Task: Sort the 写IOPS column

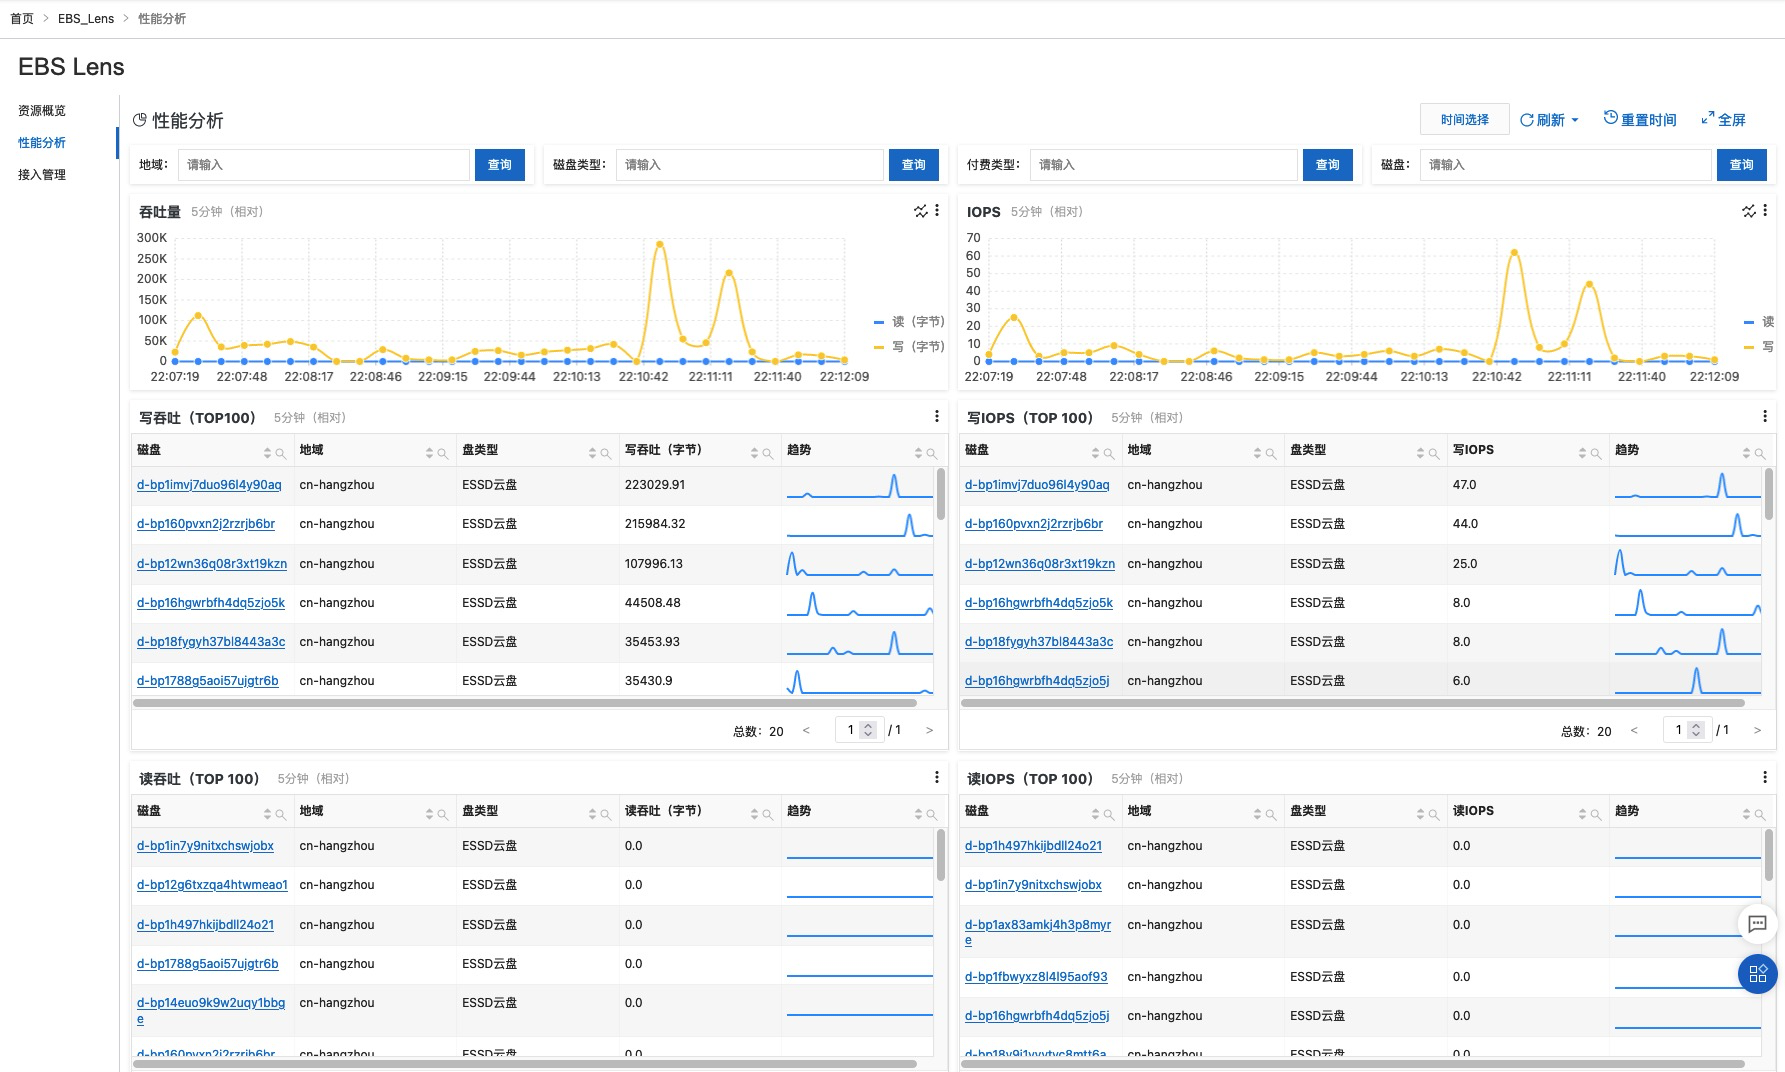Action: (x=1582, y=453)
